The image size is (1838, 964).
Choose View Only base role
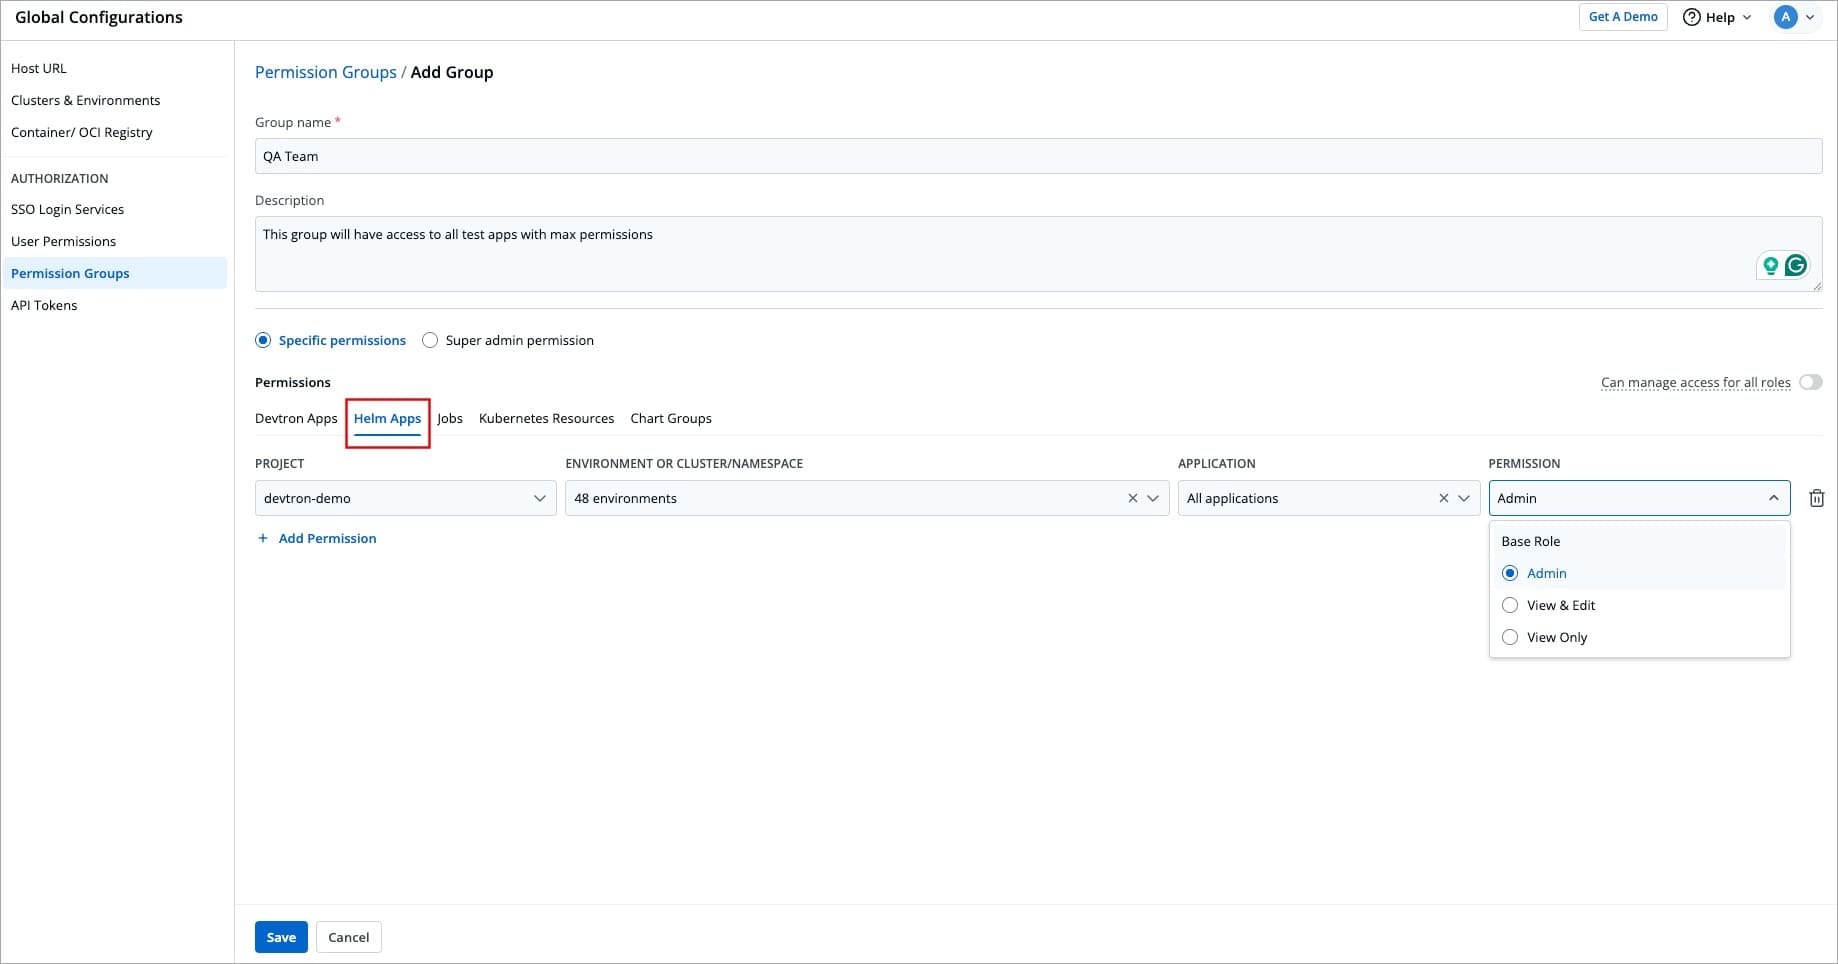1510,637
